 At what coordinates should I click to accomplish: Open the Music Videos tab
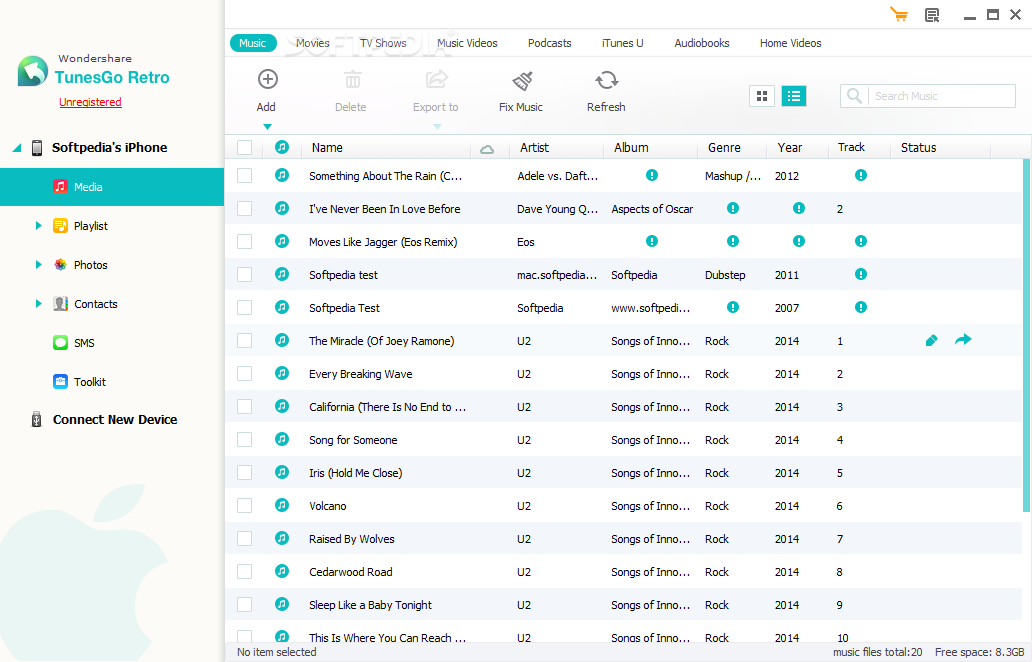click(x=467, y=43)
